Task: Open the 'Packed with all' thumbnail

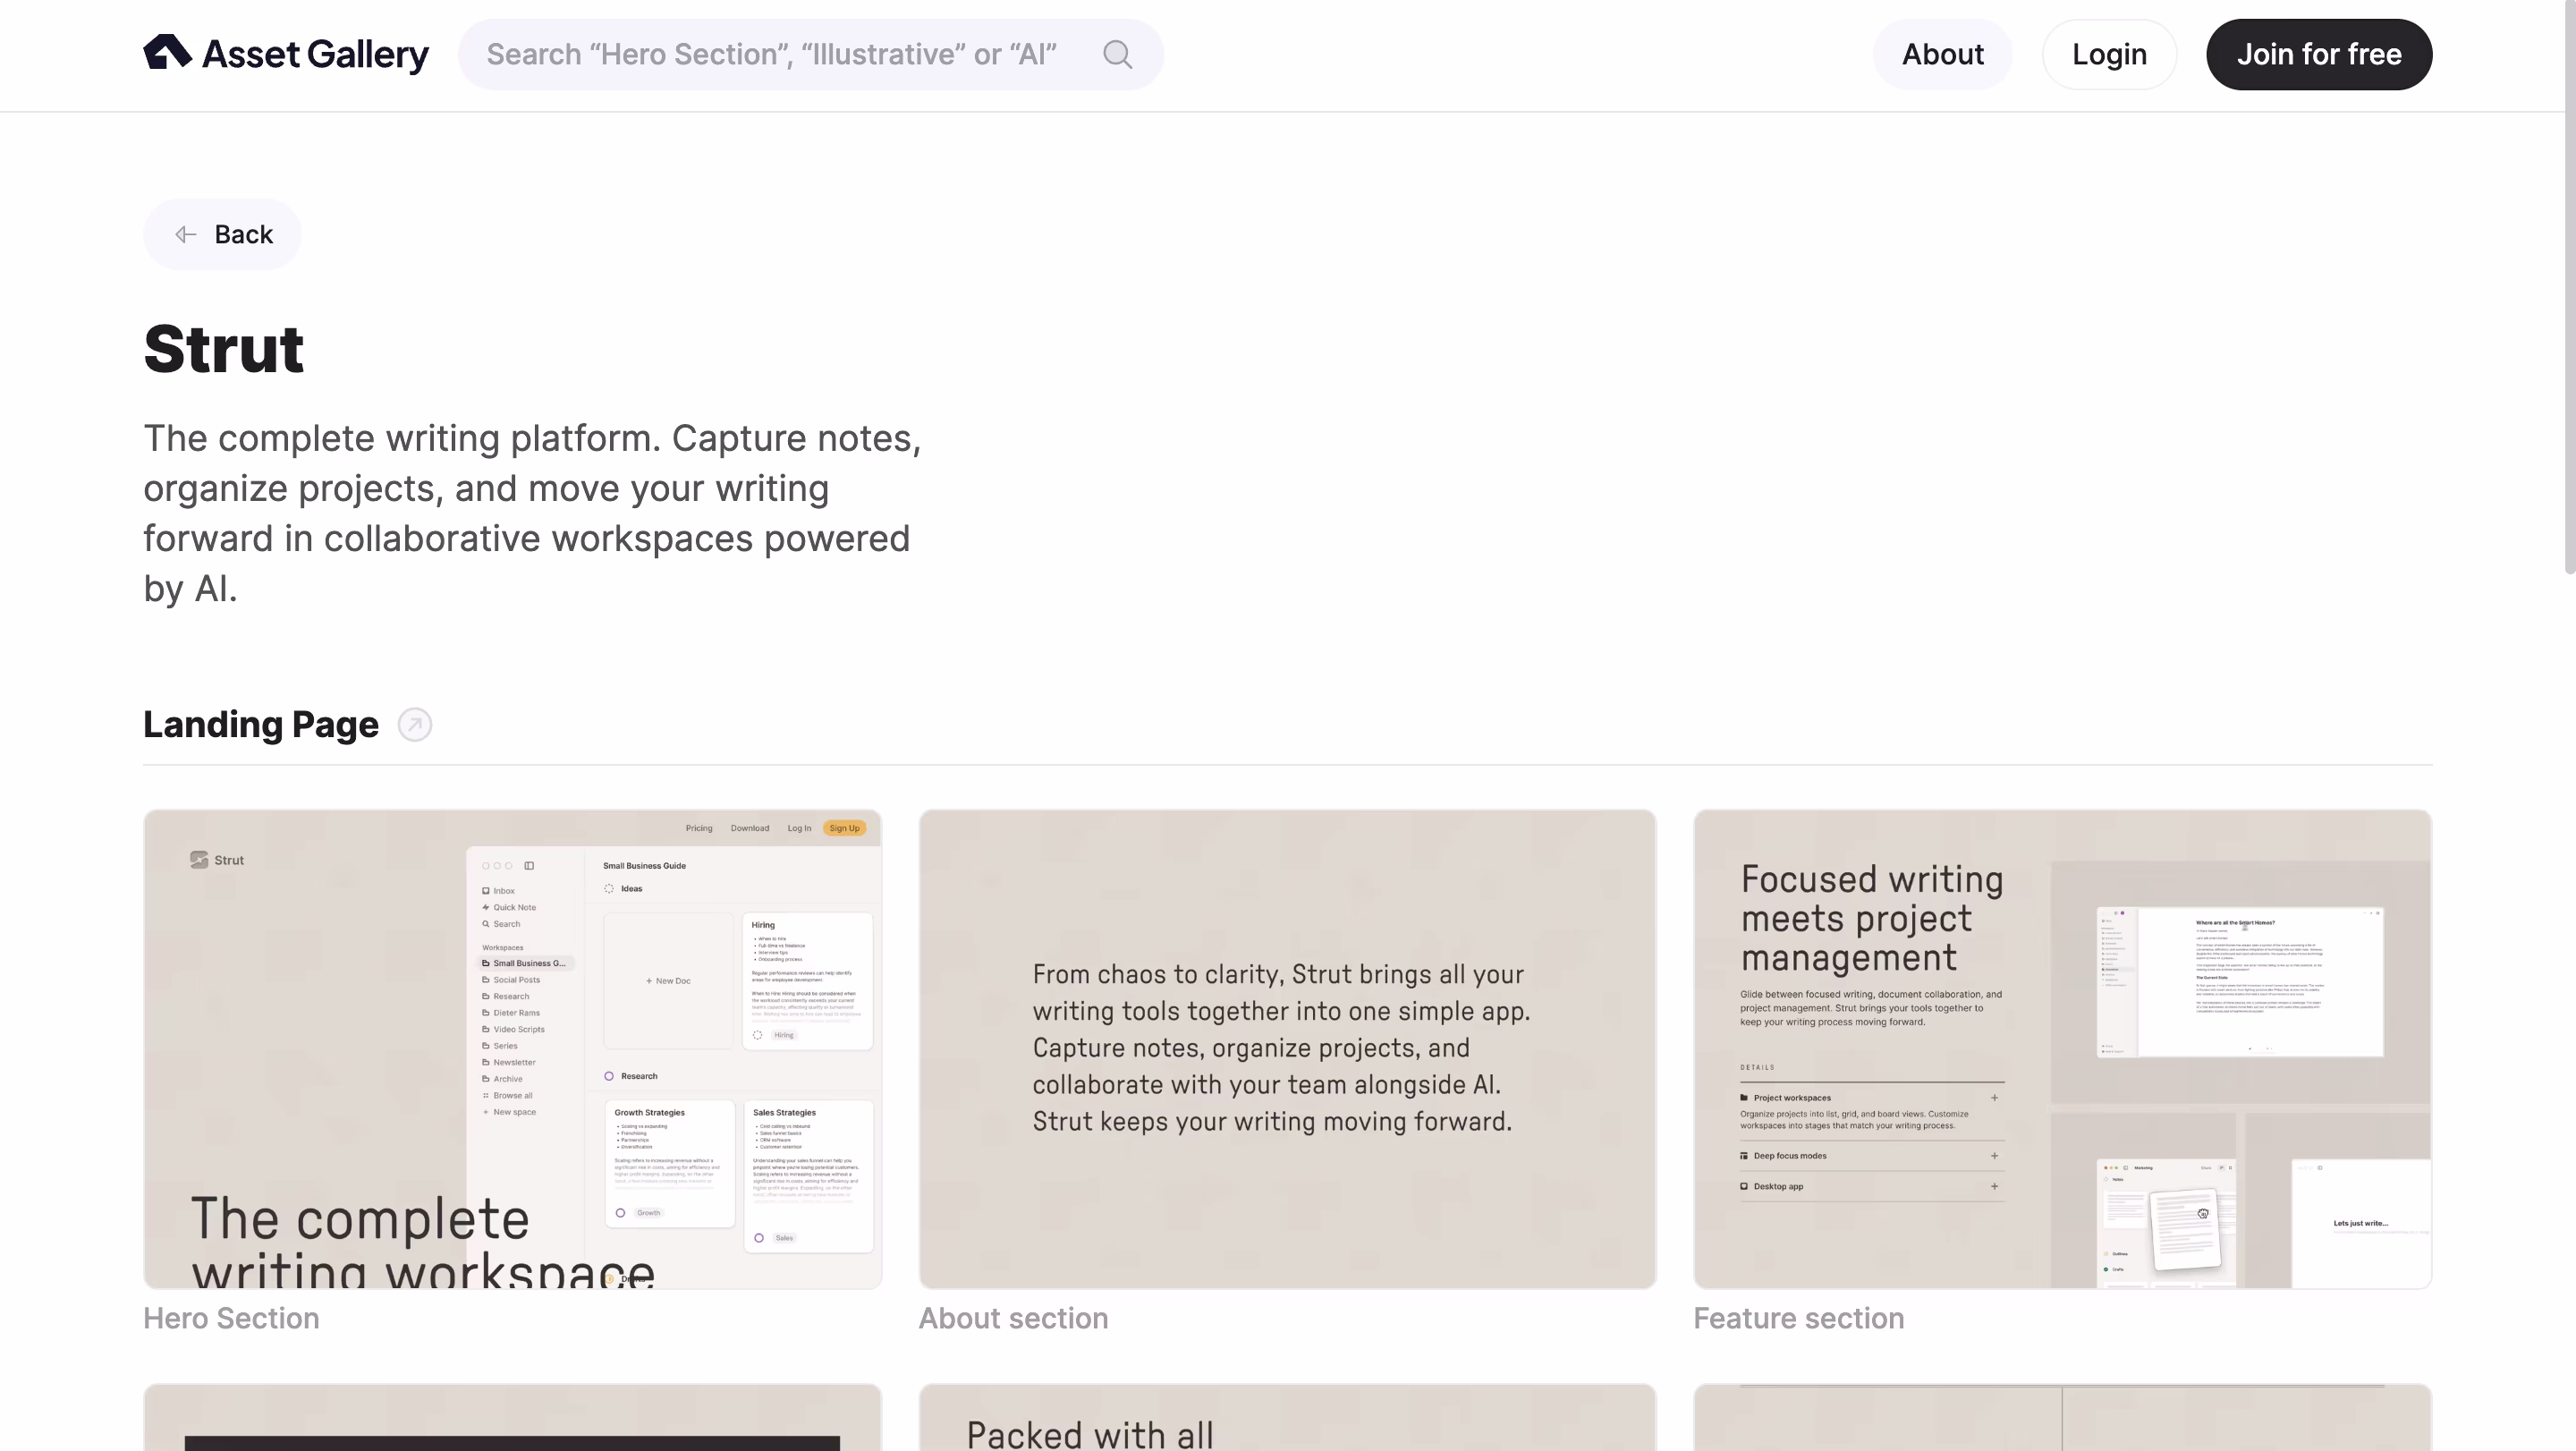Action: (x=1287, y=1418)
